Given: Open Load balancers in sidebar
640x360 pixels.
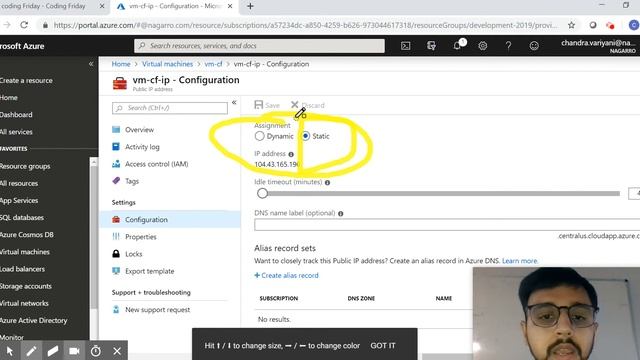Looking at the screenshot, I should 22,269.
